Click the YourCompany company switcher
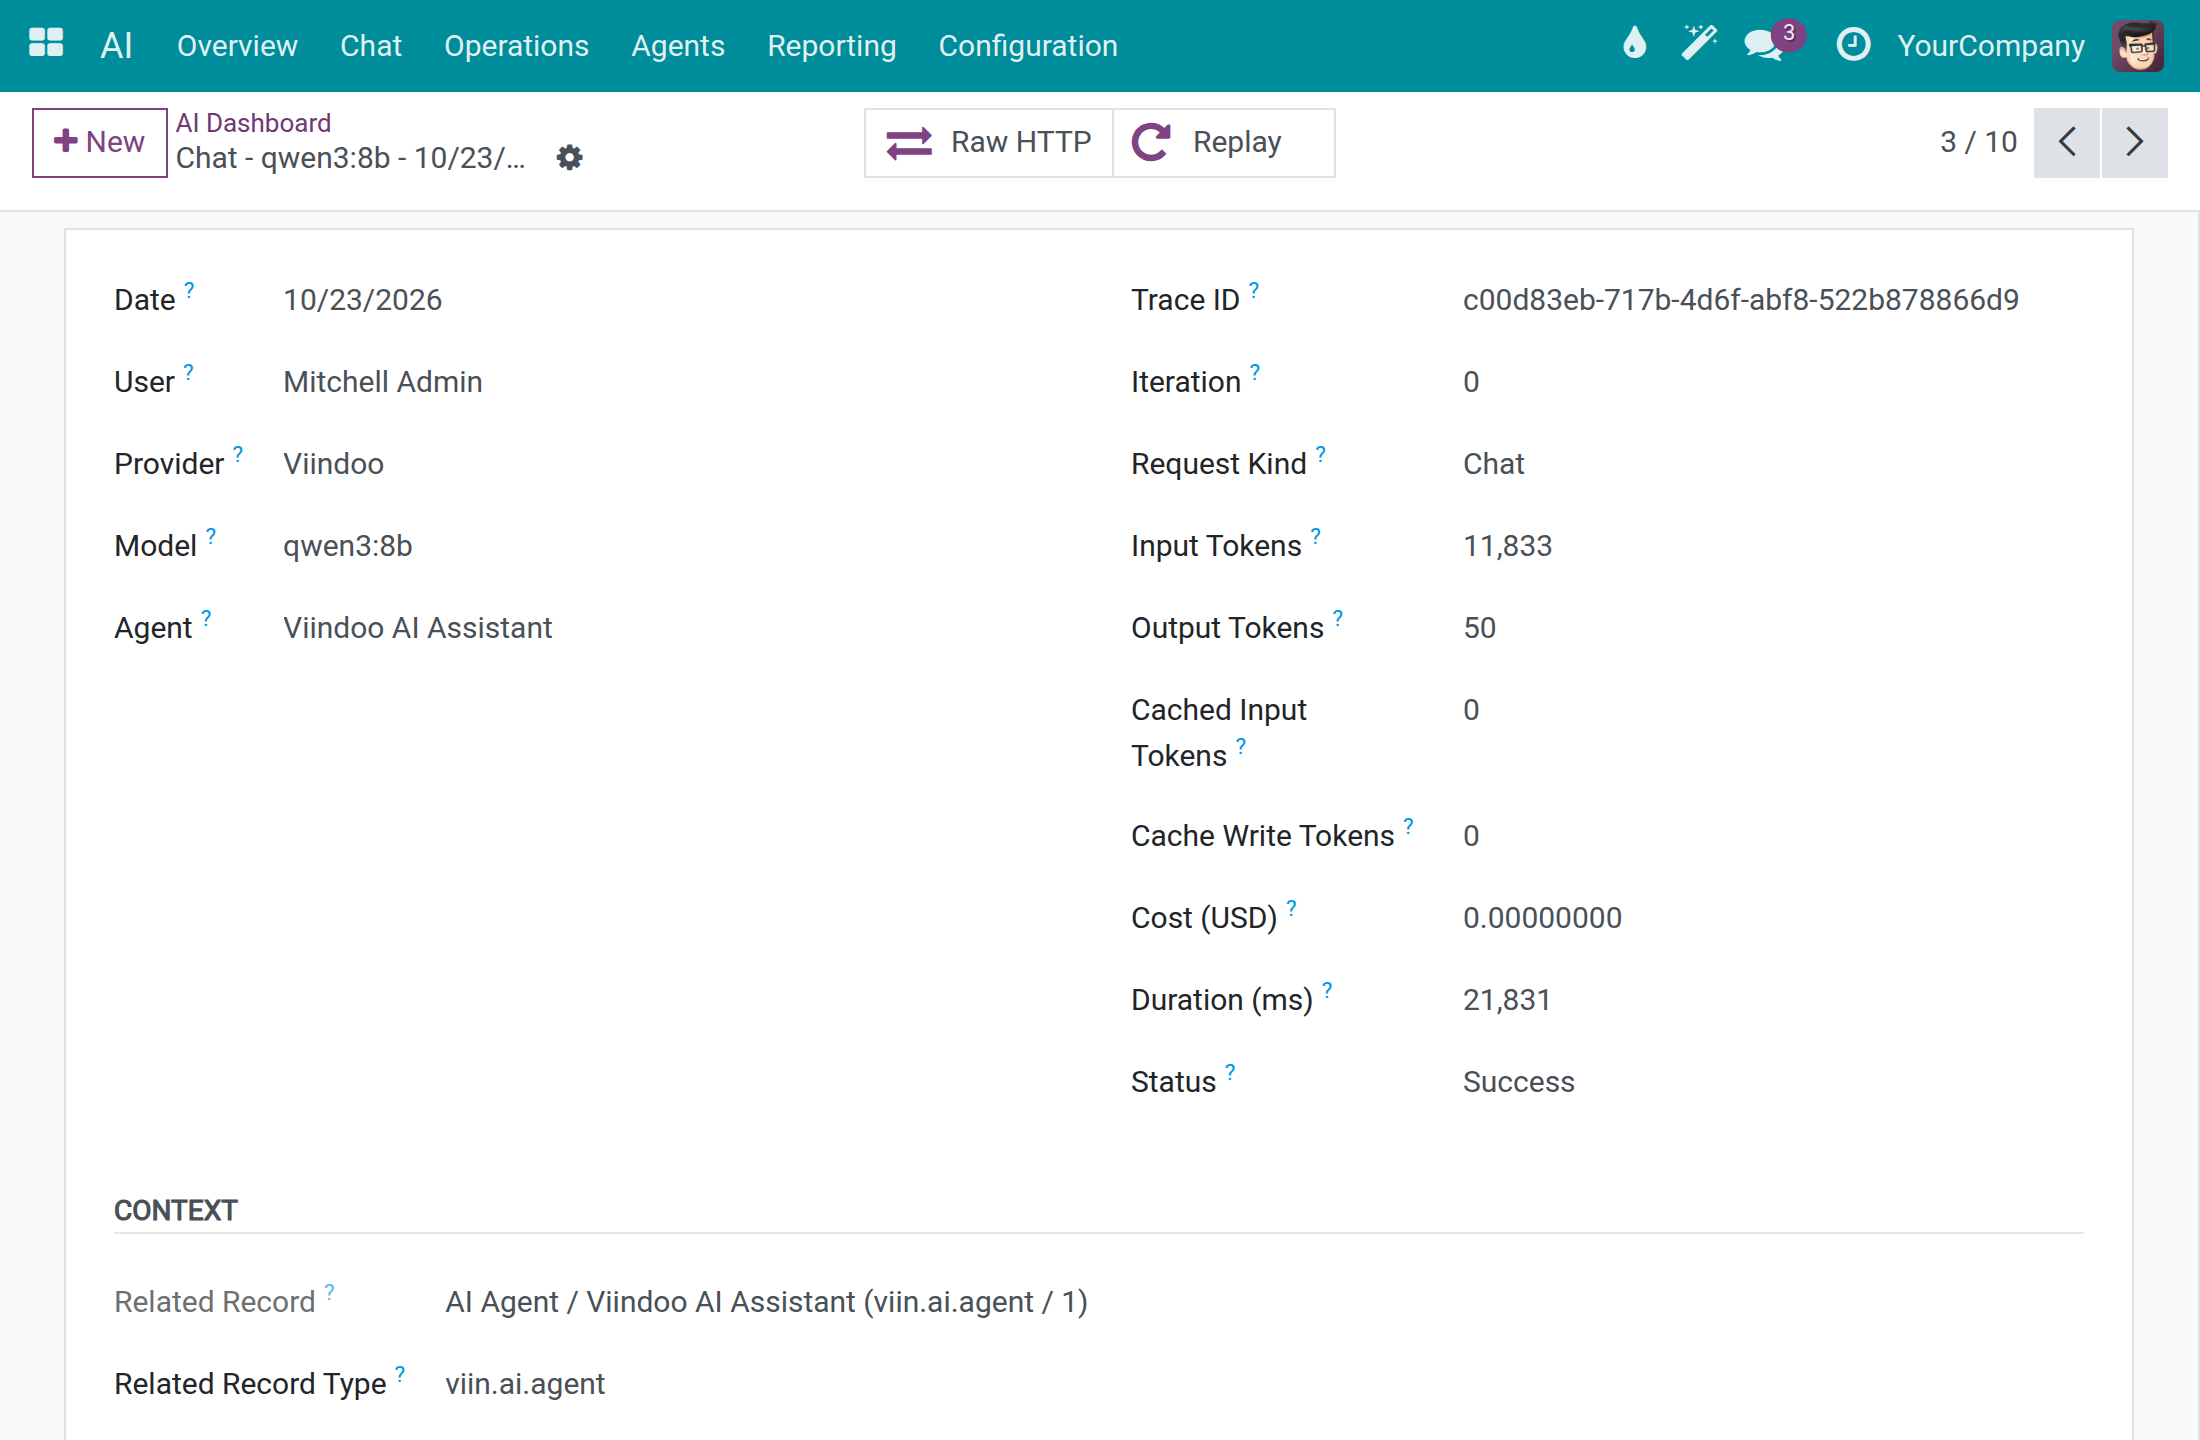 click(1990, 46)
